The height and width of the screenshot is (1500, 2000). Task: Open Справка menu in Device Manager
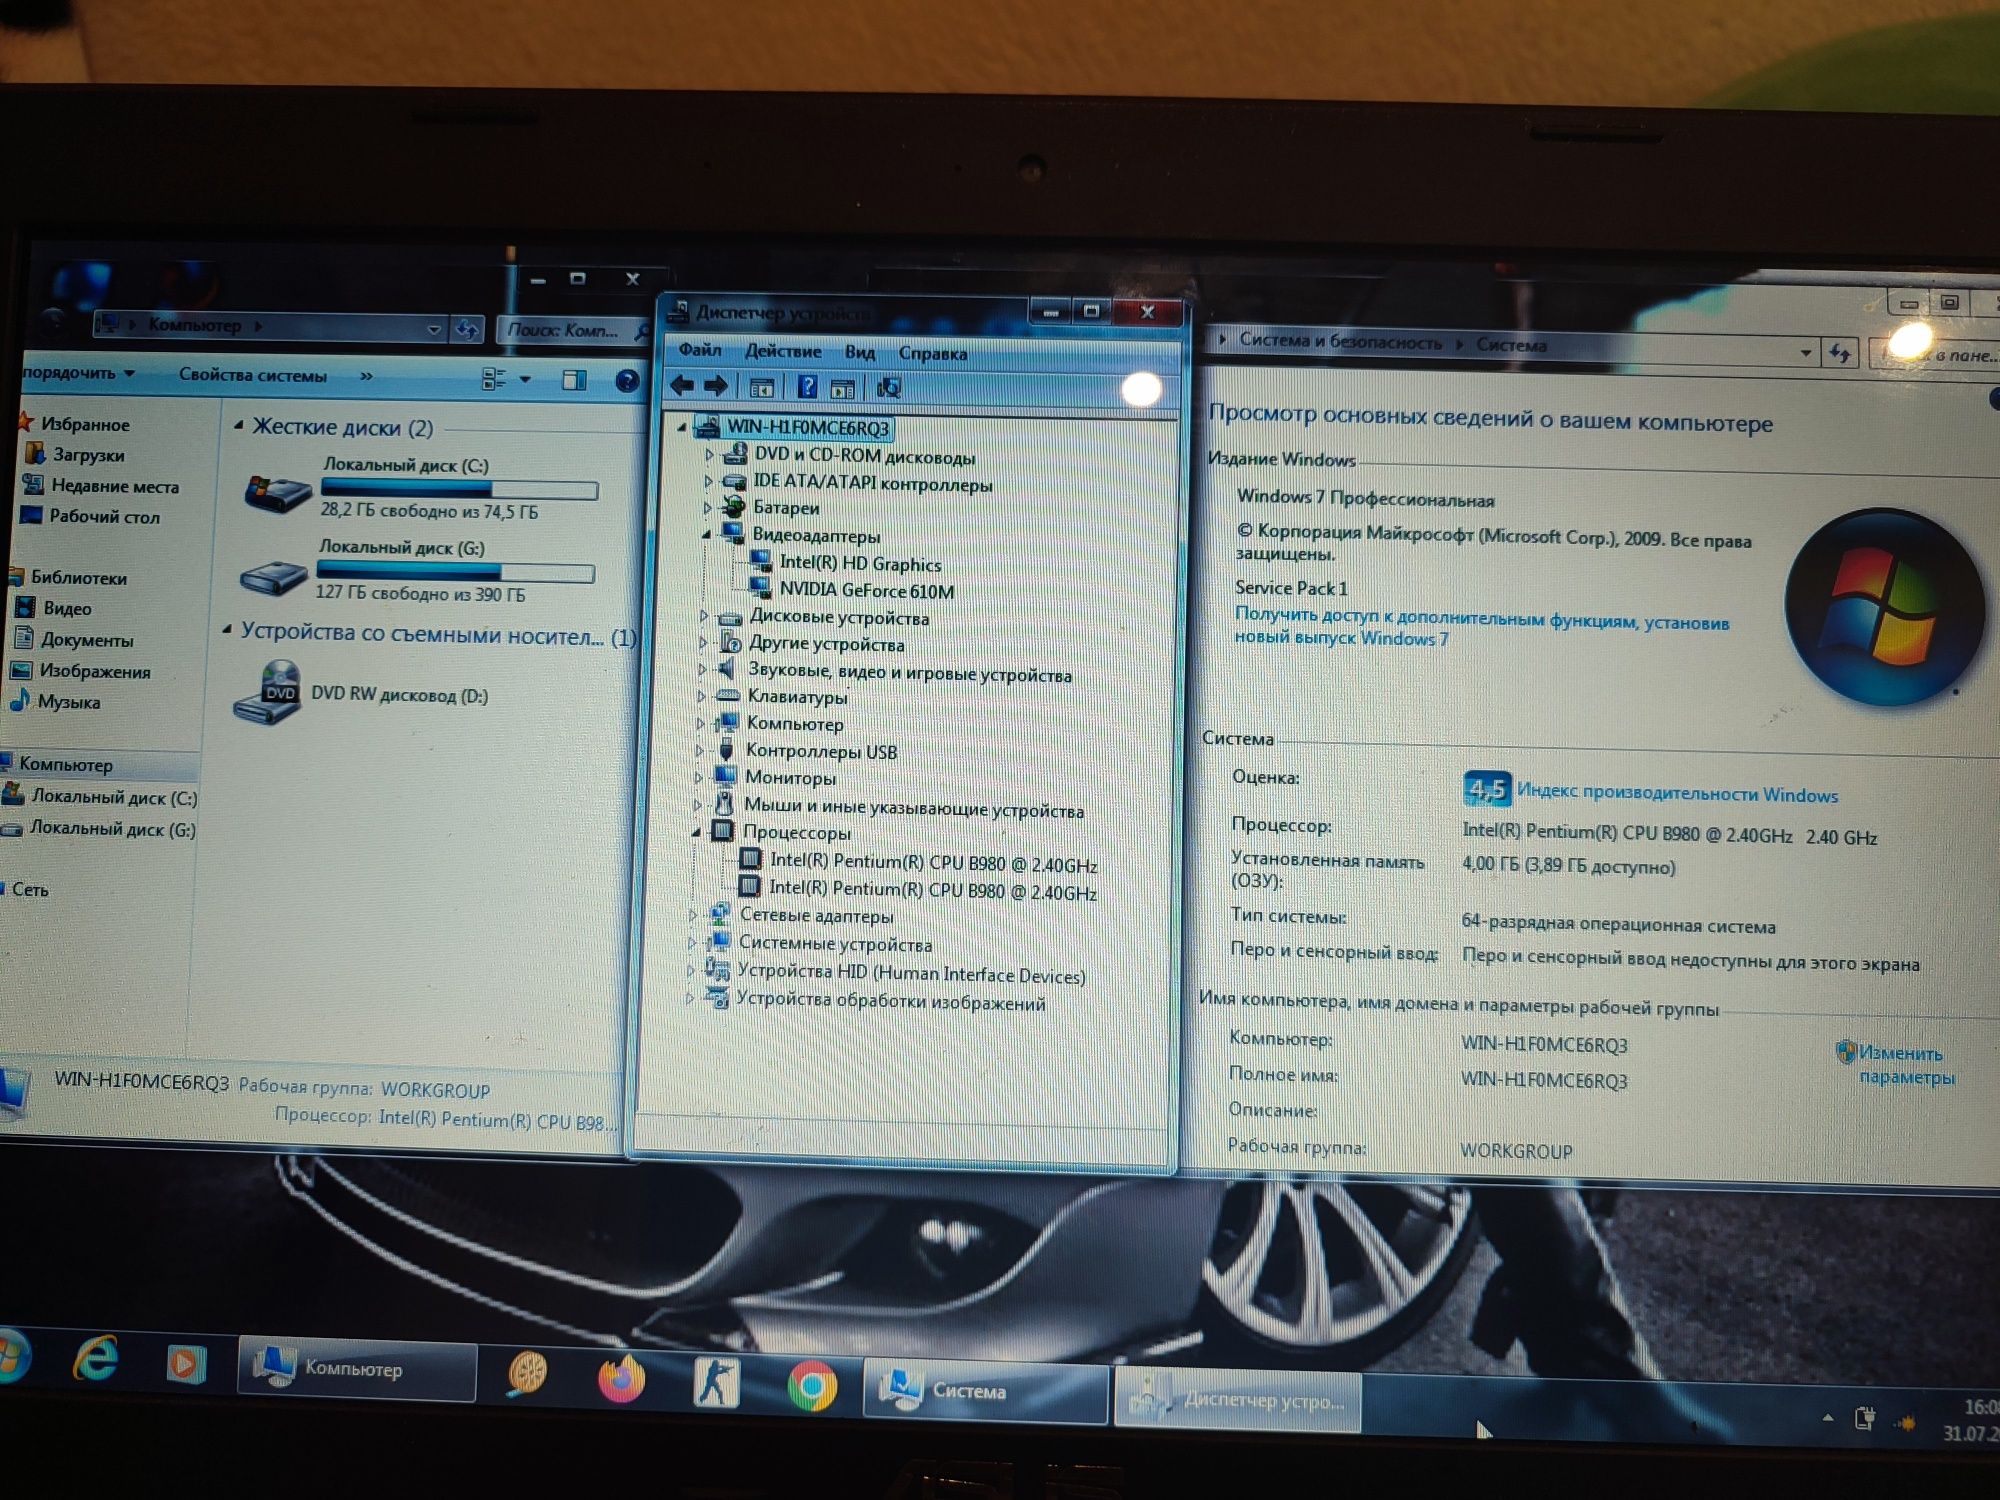[932, 353]
